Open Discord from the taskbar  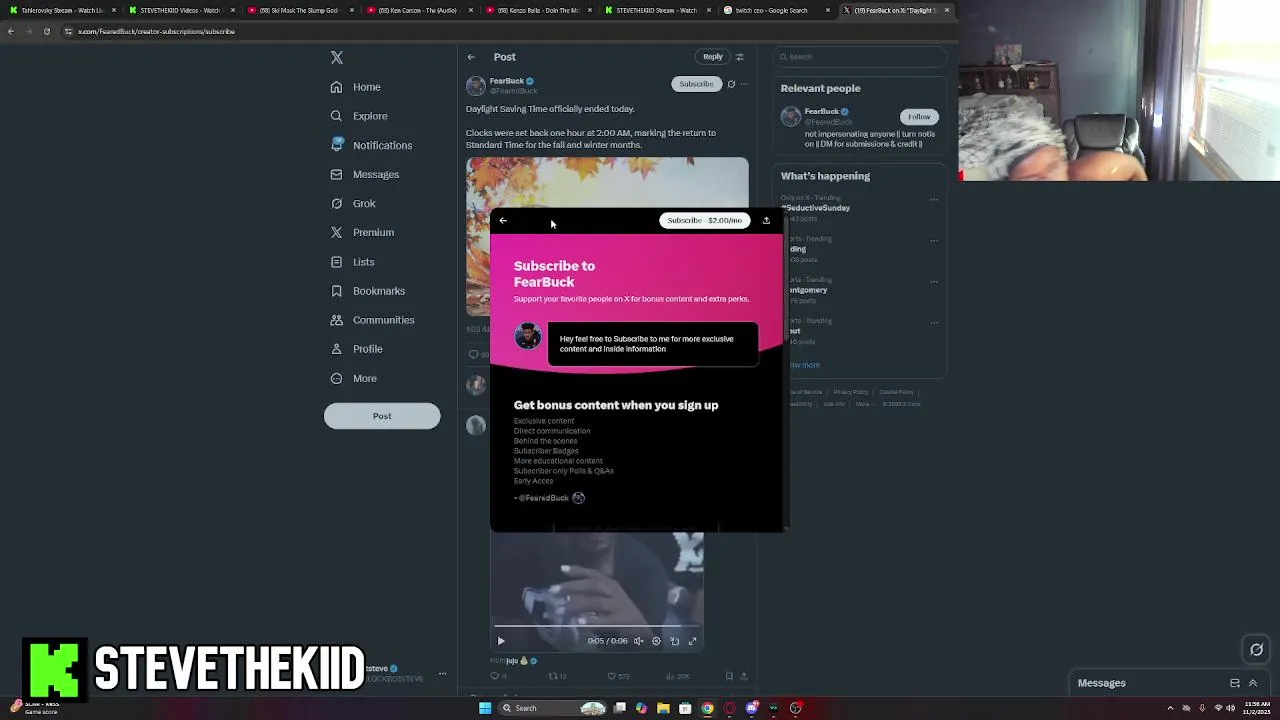pos(751,708)
